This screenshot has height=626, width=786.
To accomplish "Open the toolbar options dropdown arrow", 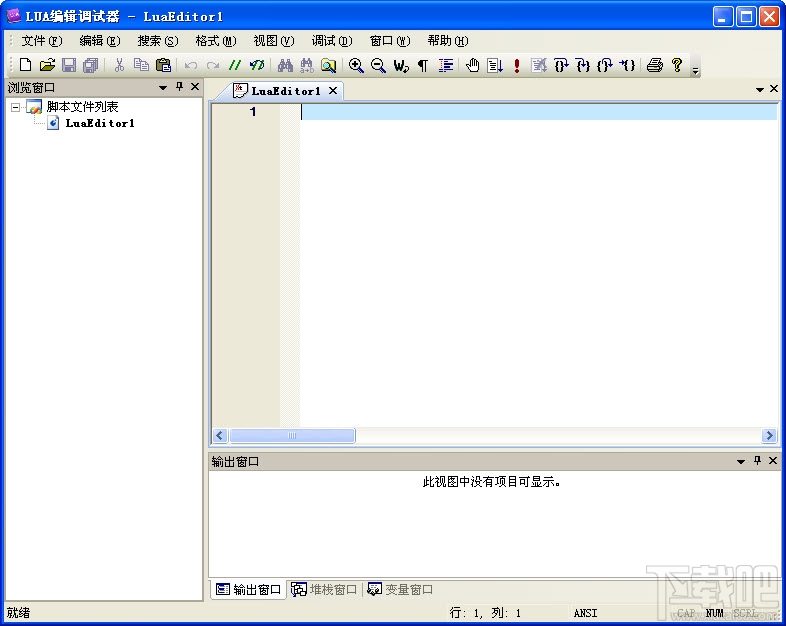I will pos(695,71).
